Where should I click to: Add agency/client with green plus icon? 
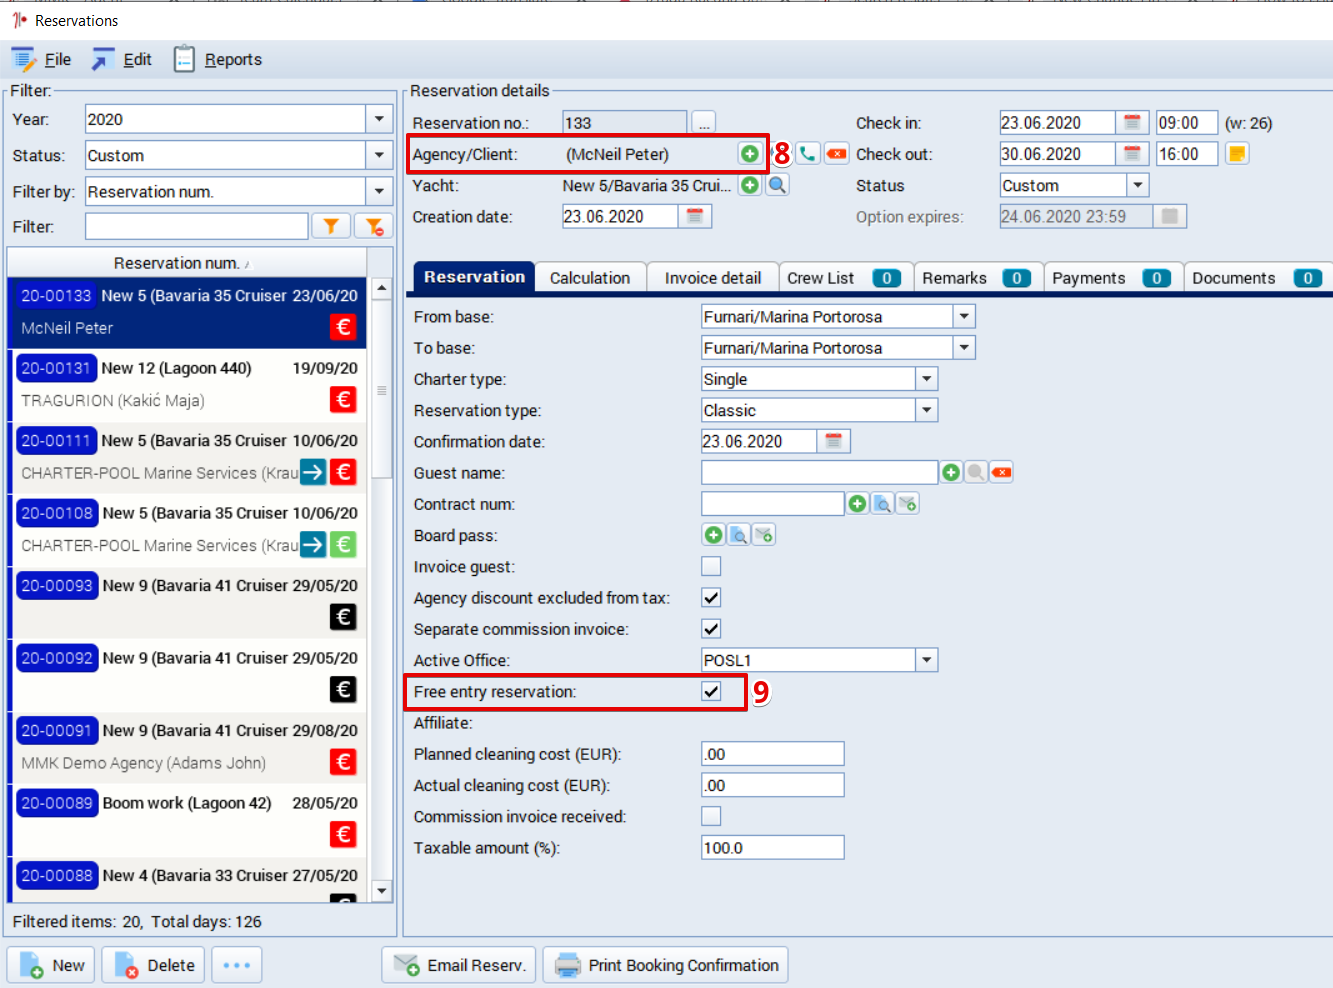click(x=749, y=154)
